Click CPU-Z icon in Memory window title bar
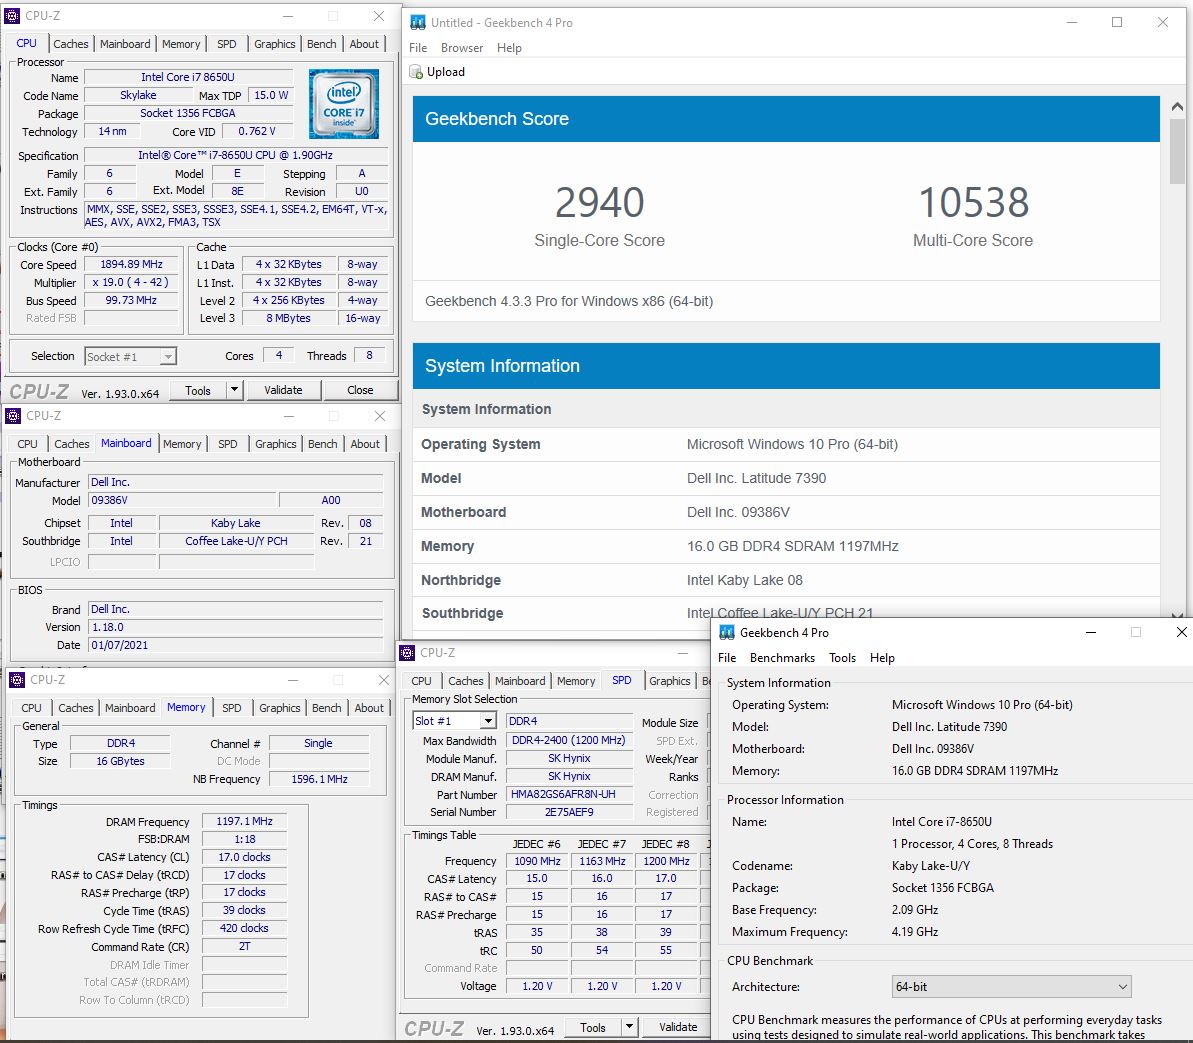Image resolution: width=1193 pixels, height=1043 pixels. [x=17, y=679]
